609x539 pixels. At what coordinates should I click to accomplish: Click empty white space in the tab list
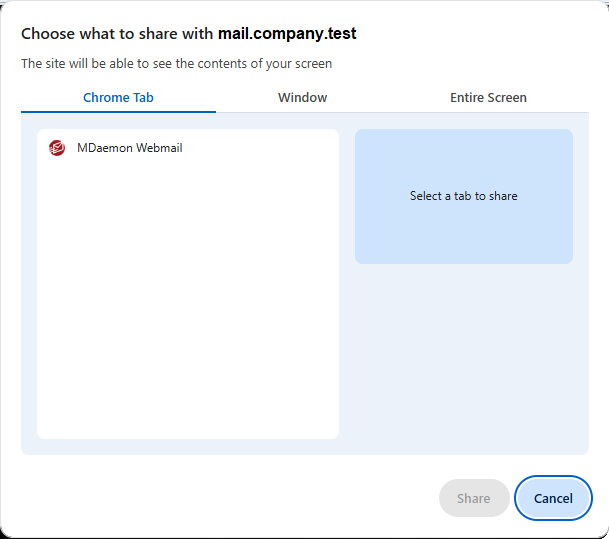coord(187,300)
